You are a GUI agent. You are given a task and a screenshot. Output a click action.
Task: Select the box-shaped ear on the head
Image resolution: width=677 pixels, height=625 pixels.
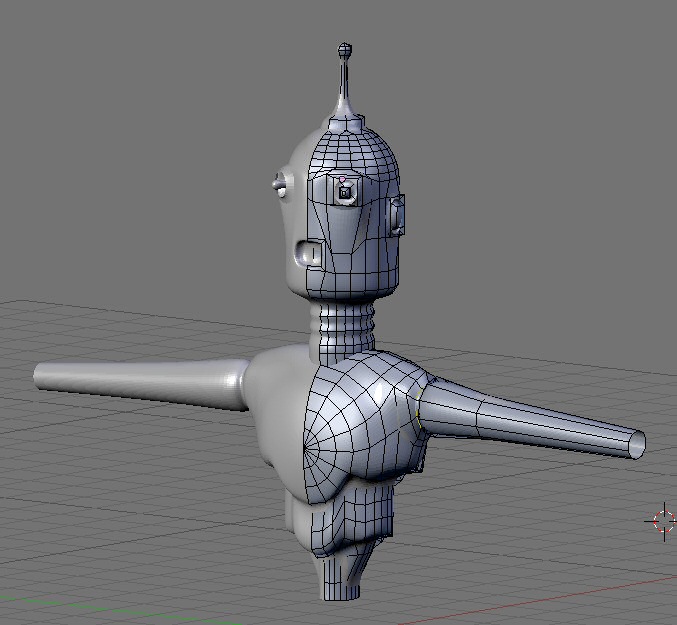point(398,215)
